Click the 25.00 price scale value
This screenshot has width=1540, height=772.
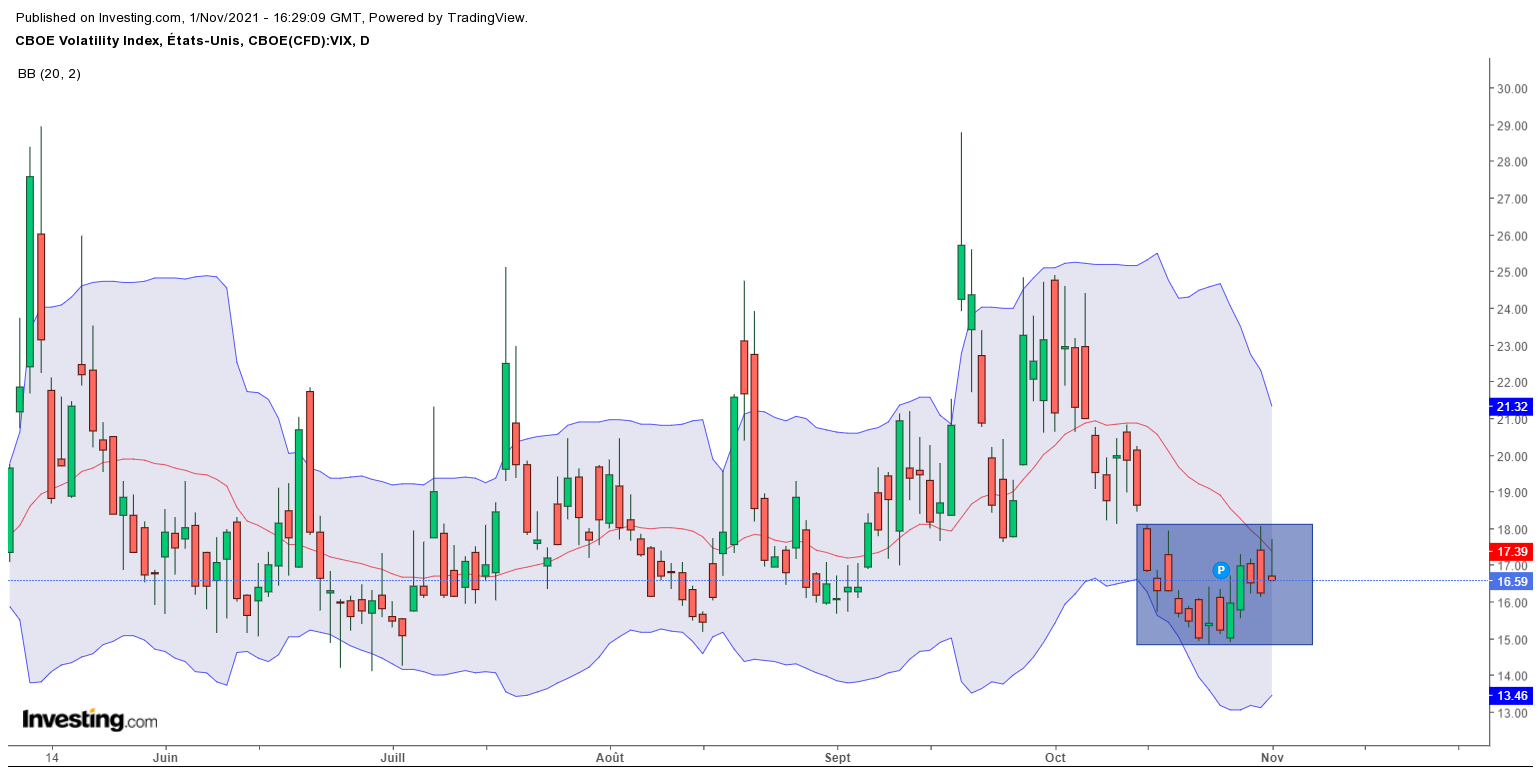(1511, 272)
